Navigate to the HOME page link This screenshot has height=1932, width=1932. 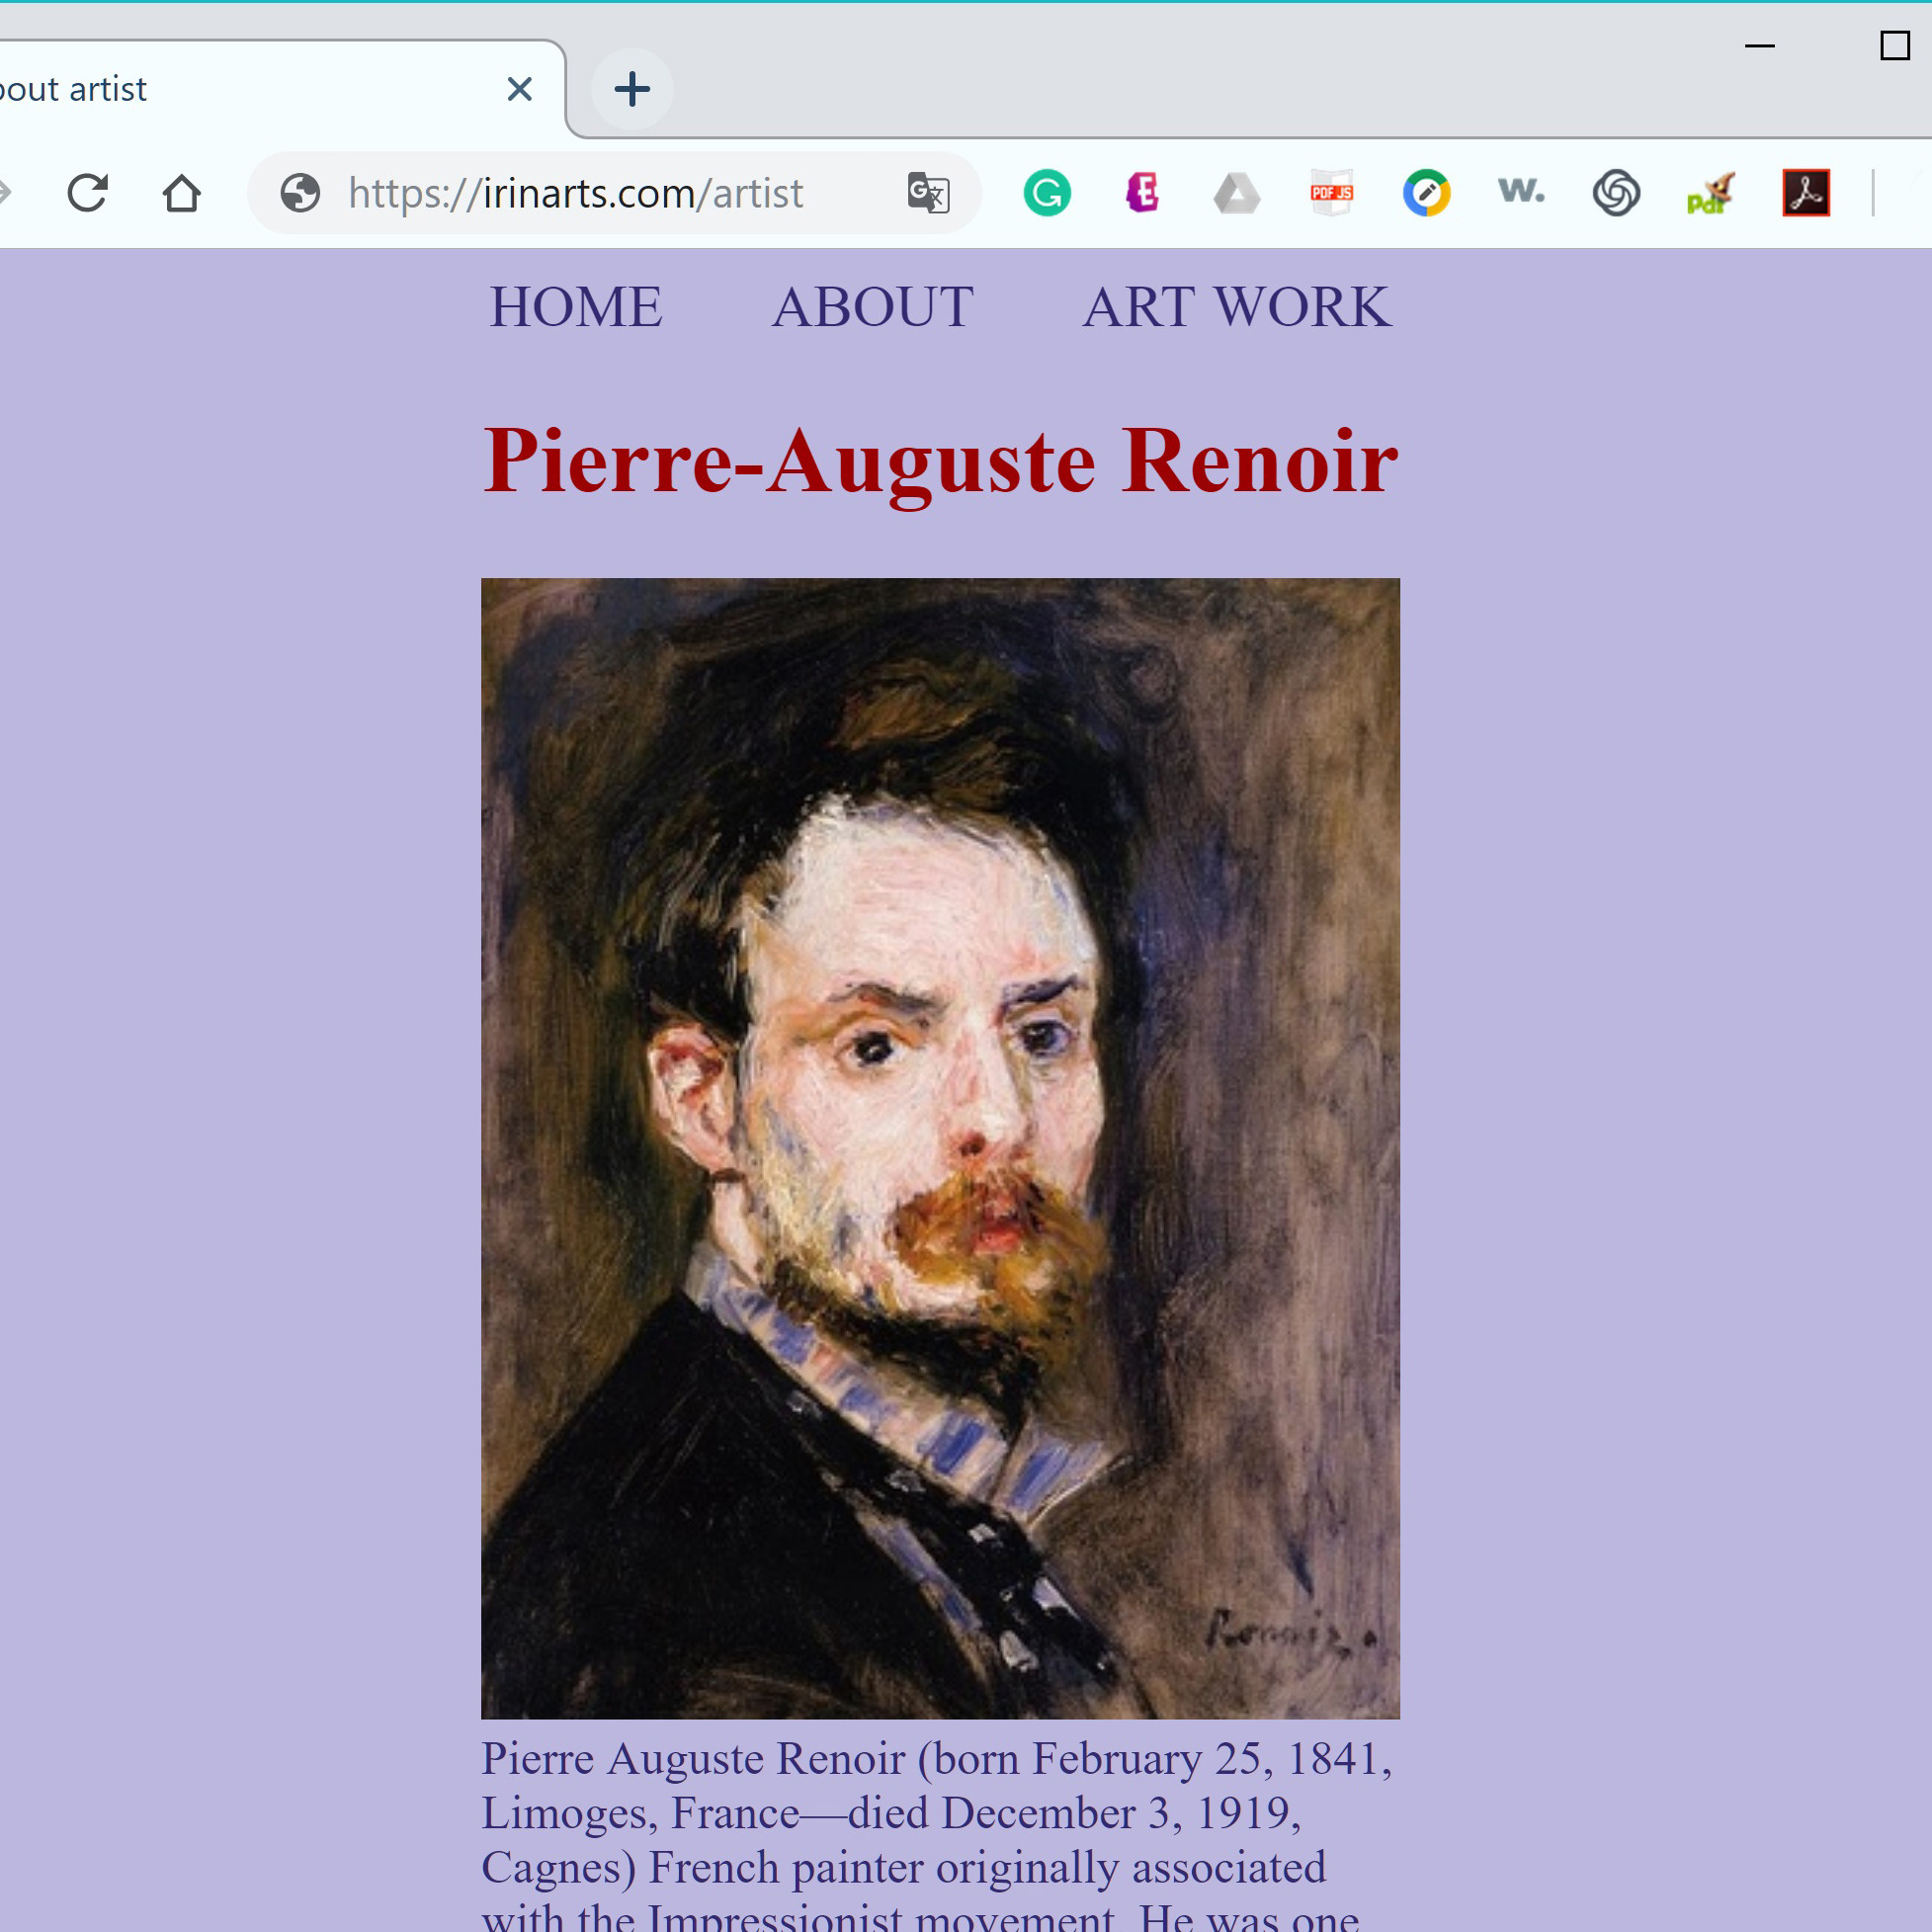pos(576,306)
